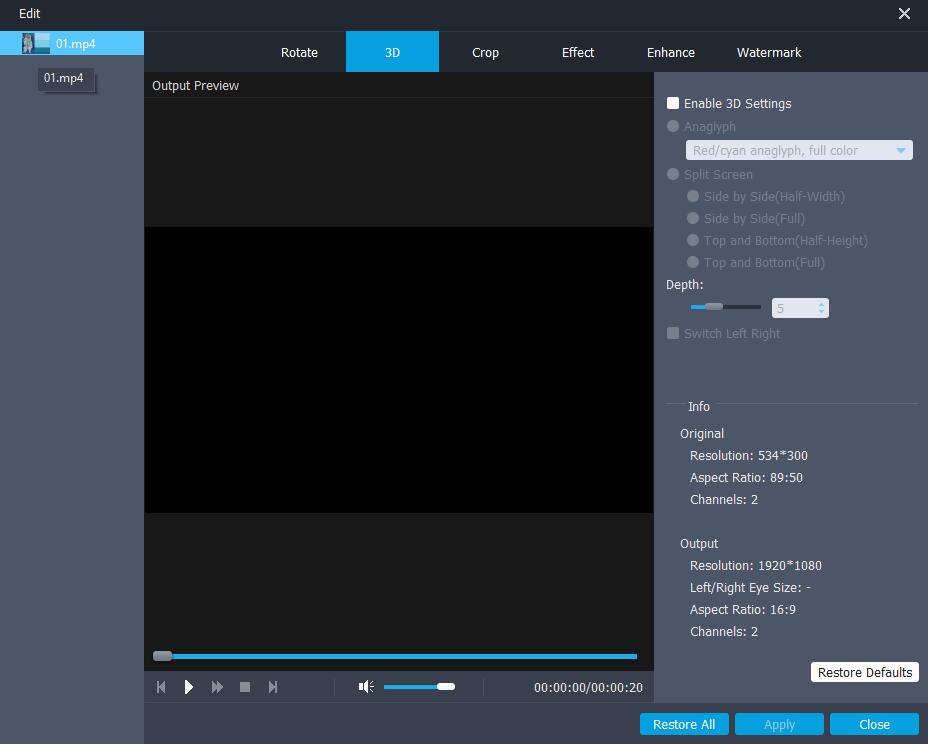
Task: Click inside the Depth value field
Action: 794,308
